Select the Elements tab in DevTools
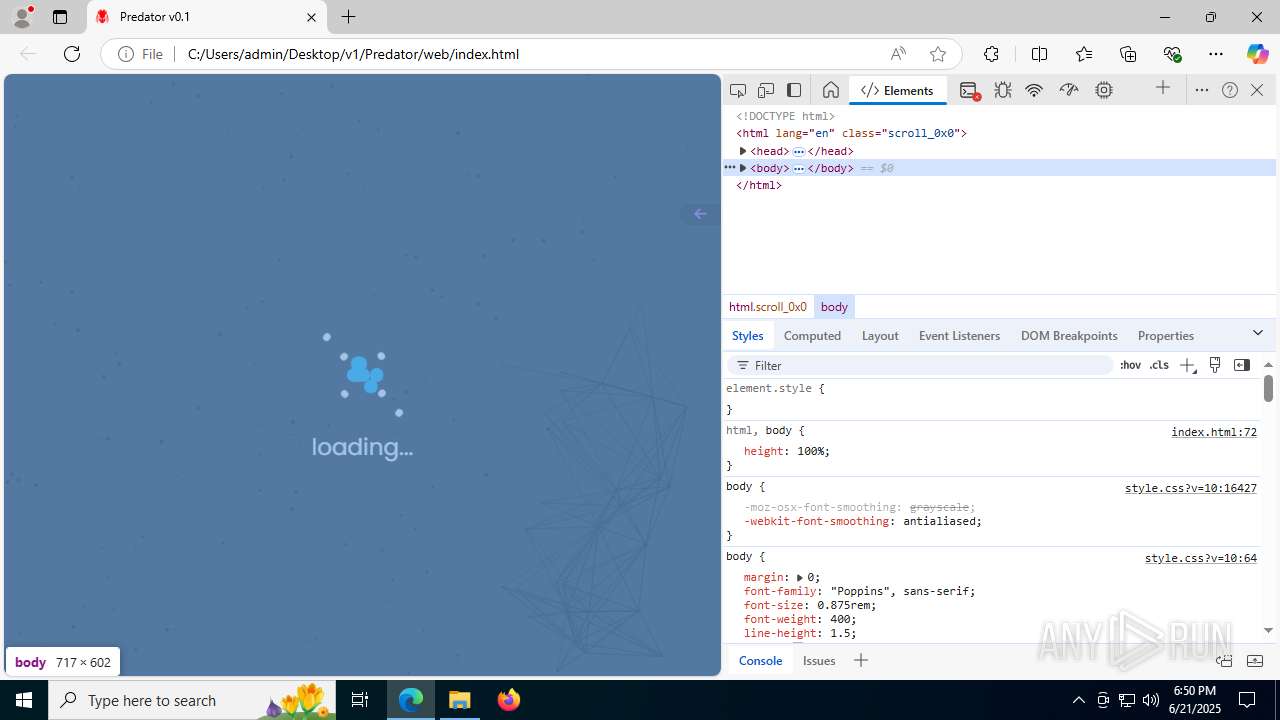Viewport: 1280px width, 720px height. pos(897,90)
